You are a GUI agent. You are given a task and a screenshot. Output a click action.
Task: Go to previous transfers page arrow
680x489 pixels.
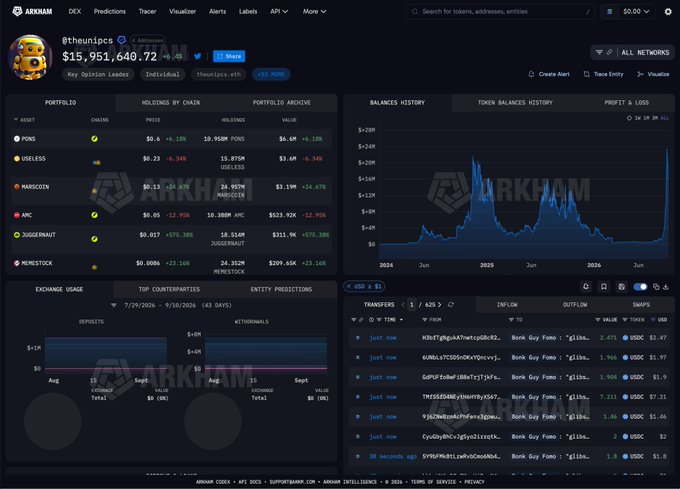click(403, 305)
